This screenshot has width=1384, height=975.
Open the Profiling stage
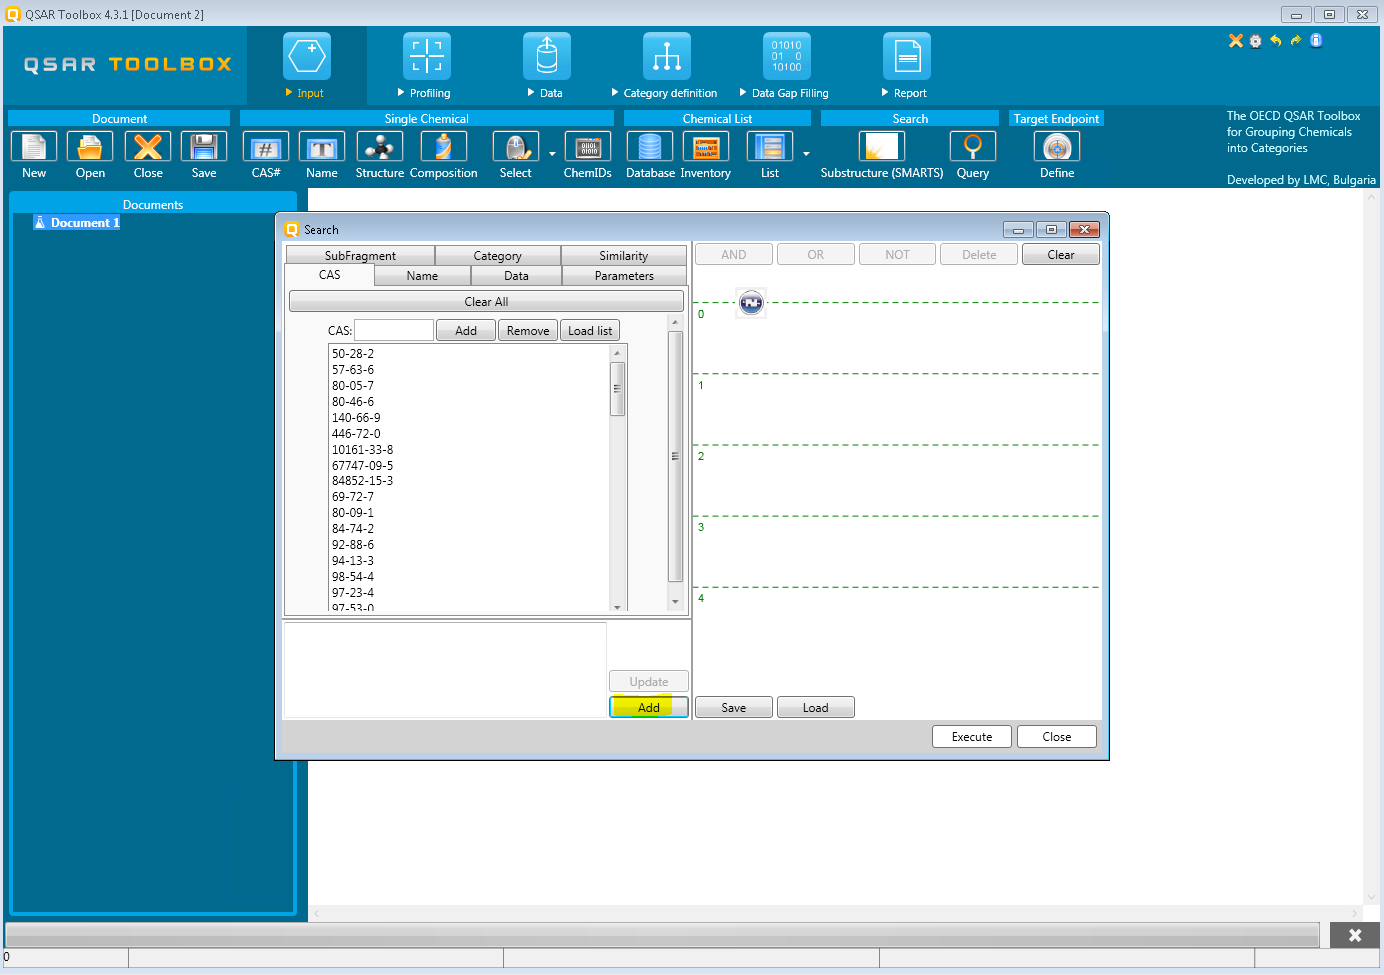(x=427, y=57)
